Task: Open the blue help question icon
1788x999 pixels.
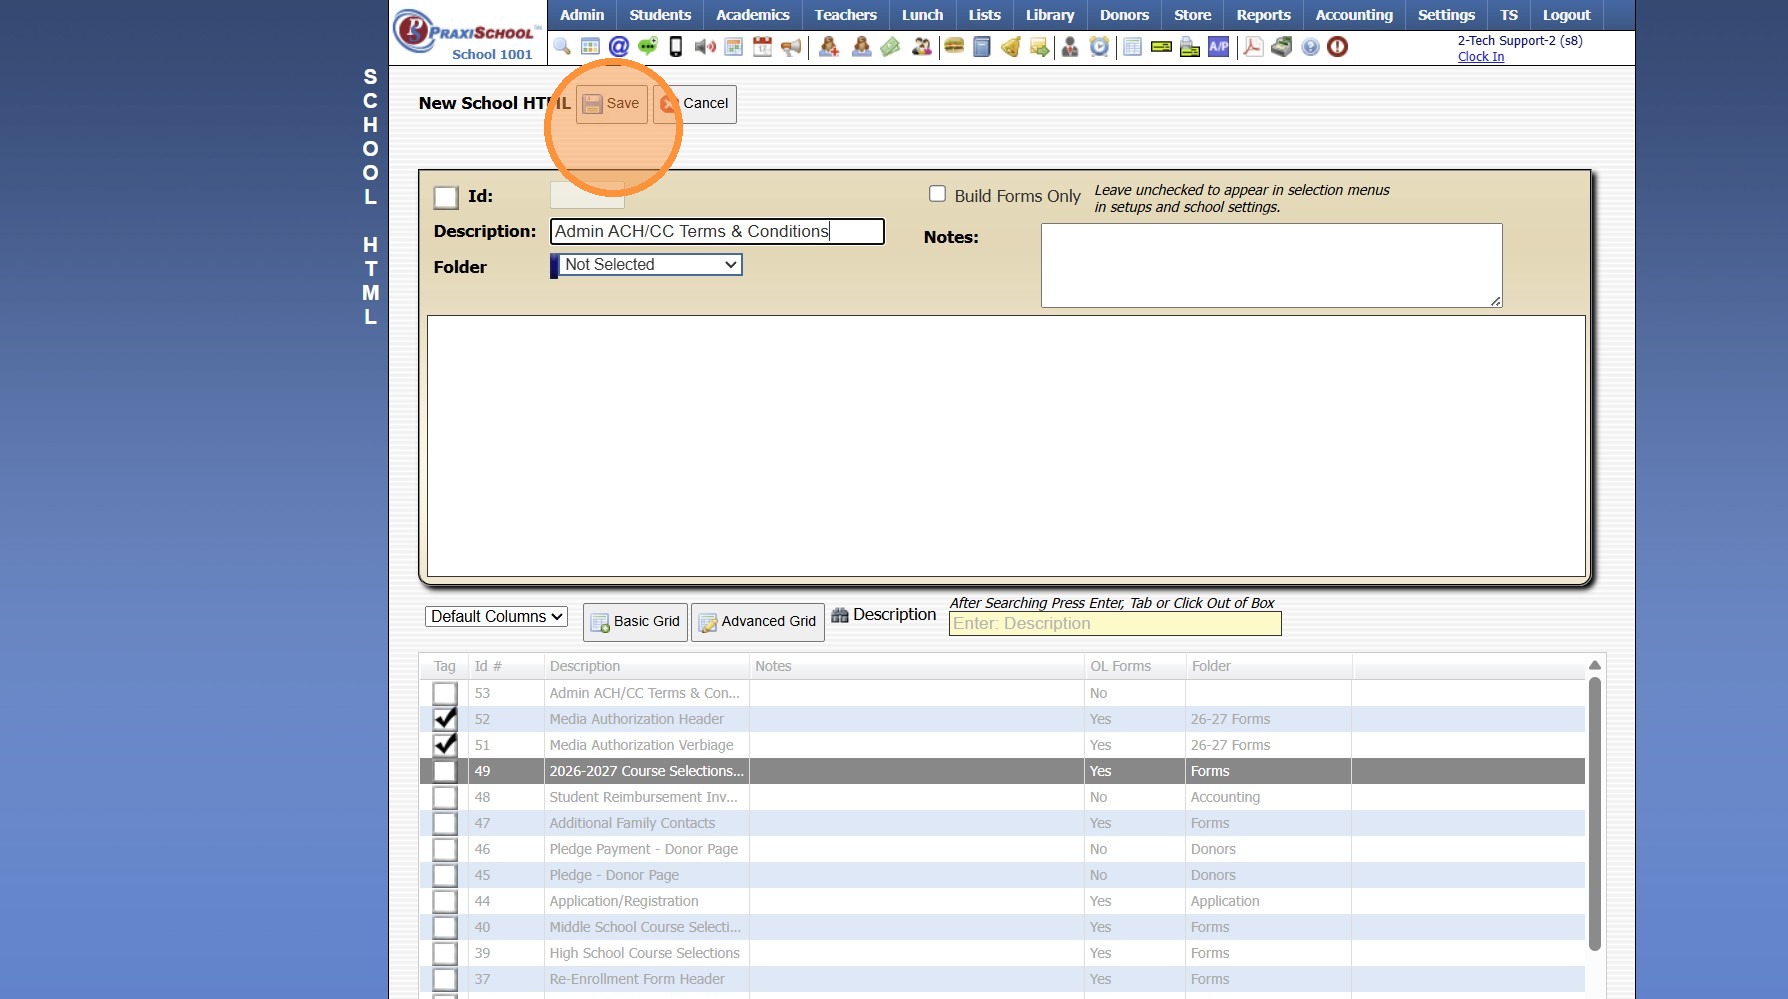Action: (x=1310, y=47)
